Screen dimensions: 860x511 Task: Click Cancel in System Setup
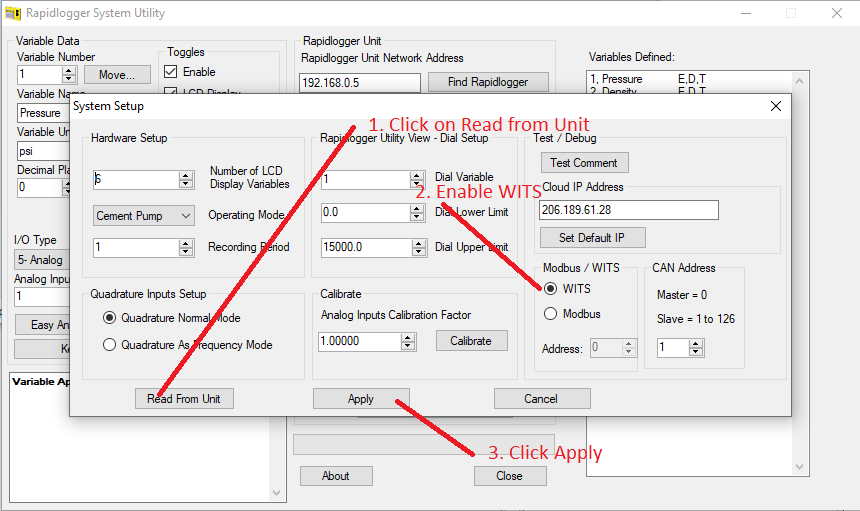(542, 399)
